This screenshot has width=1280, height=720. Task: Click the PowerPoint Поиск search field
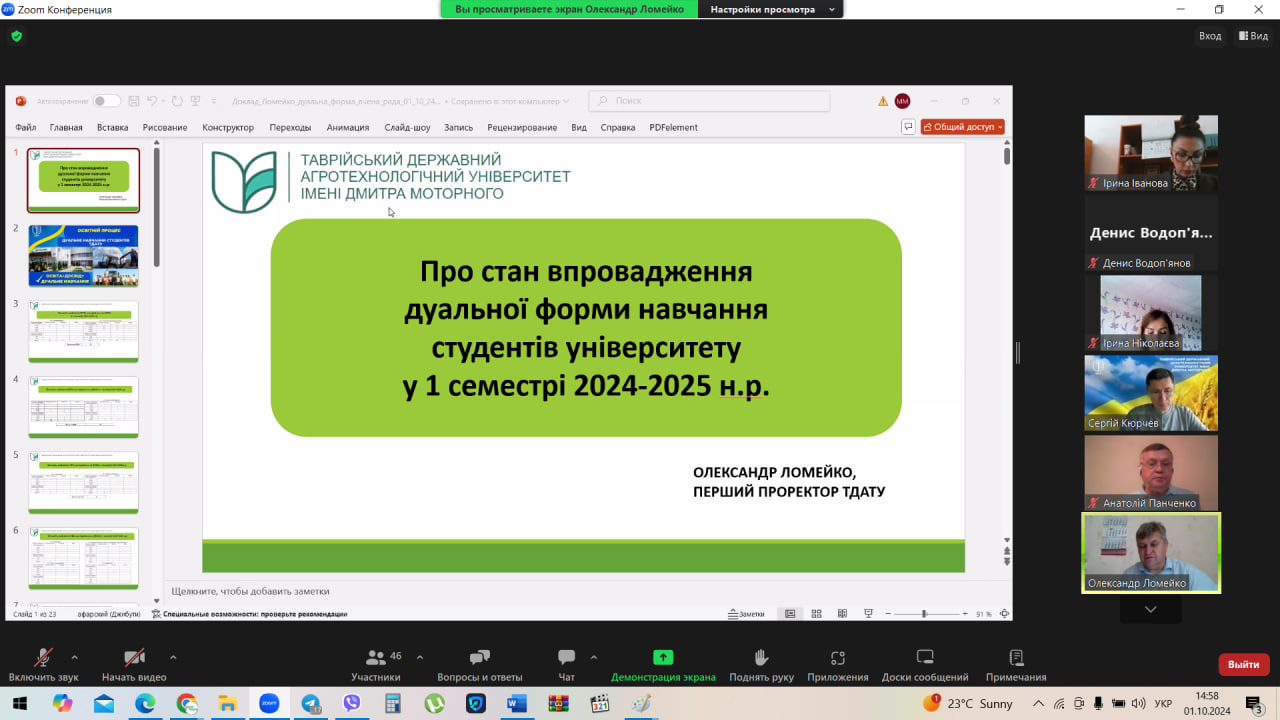(709, 101)
